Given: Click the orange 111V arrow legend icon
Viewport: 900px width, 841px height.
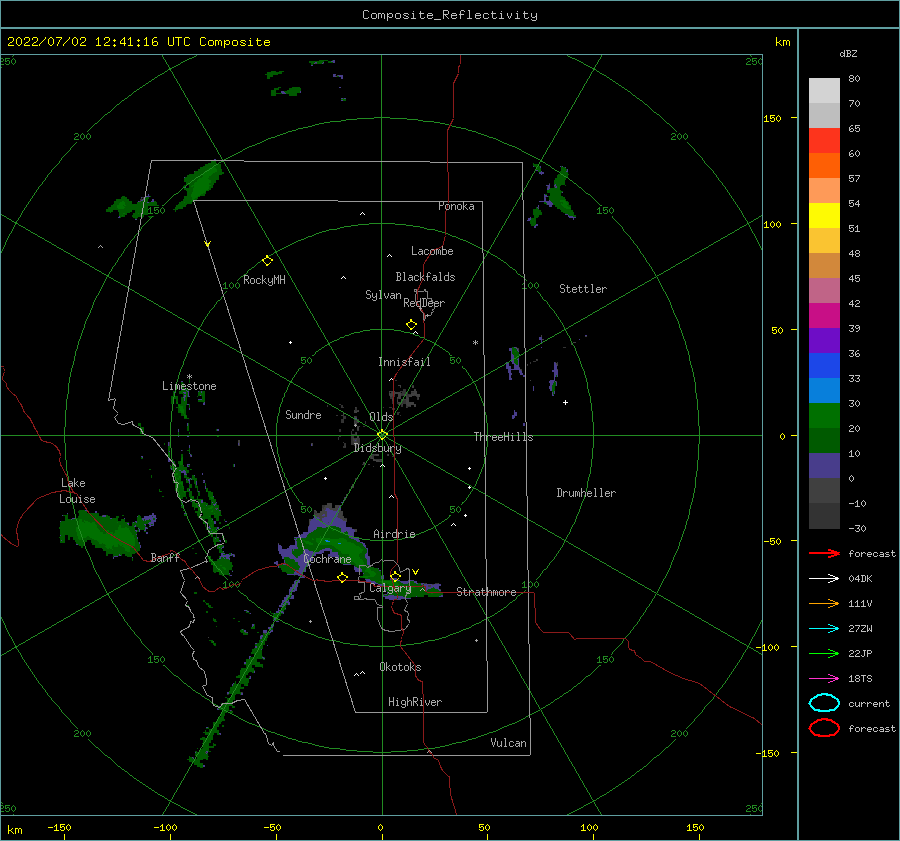Looking at the screenshot, I should [x=824, y=603].
